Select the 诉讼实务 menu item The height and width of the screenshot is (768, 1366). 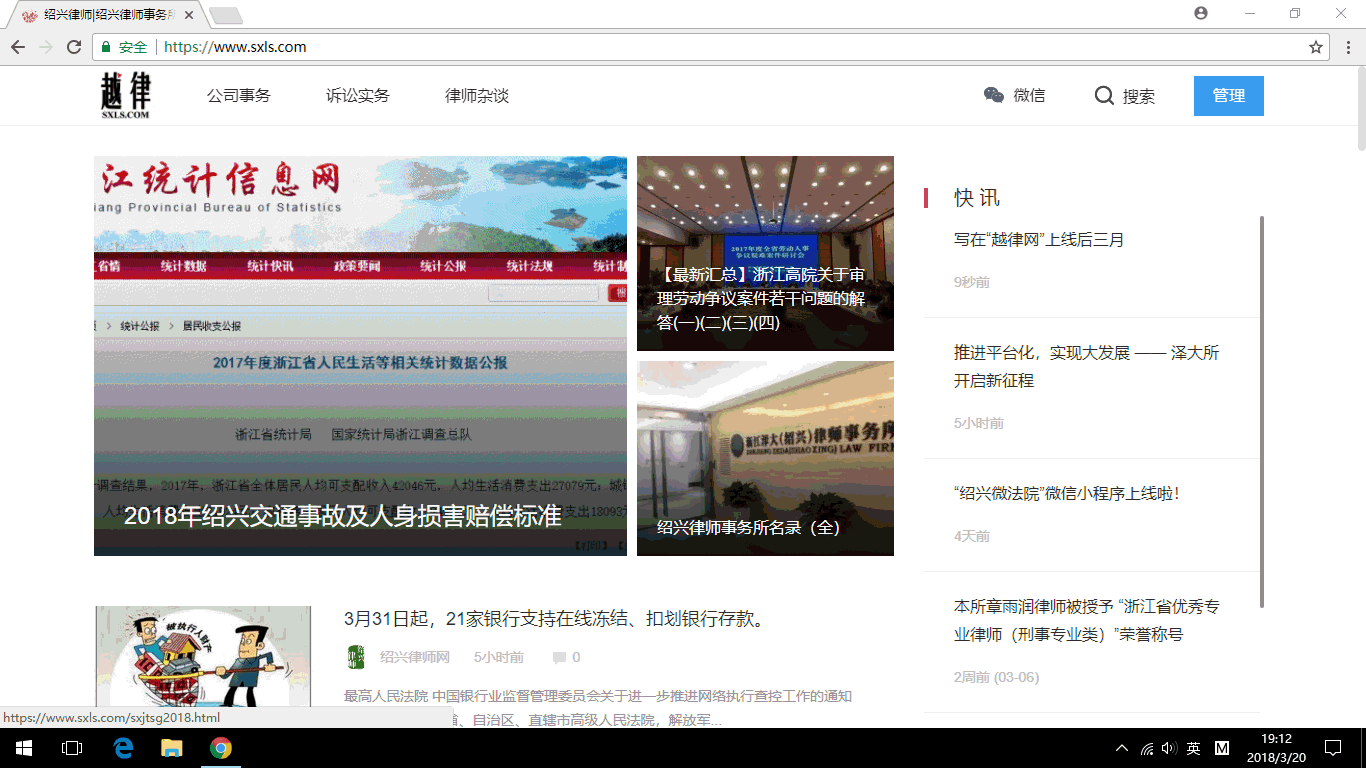coord(357,96)
